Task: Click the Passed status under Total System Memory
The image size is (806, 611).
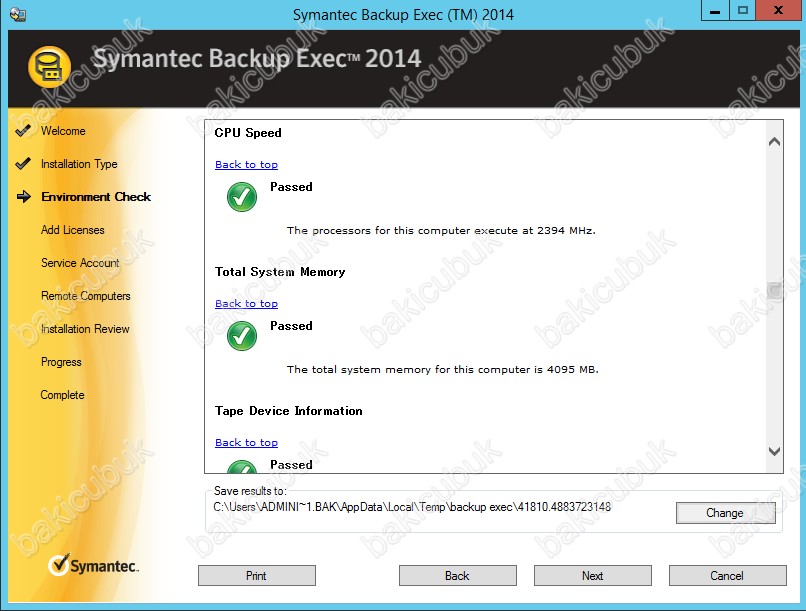Action: (x=291, y=326)
